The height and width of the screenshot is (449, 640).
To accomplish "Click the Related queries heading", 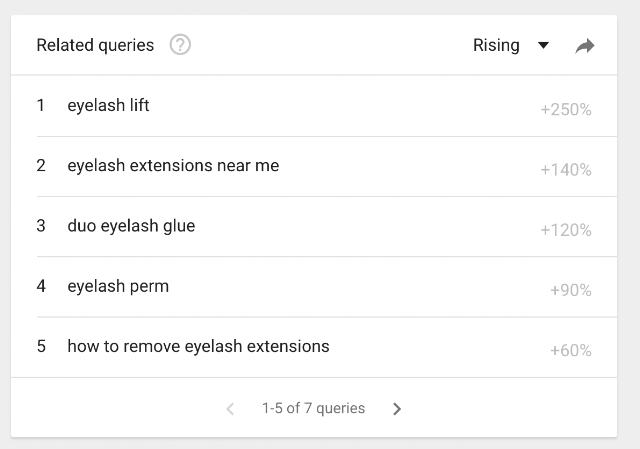I will coord(95,45).
